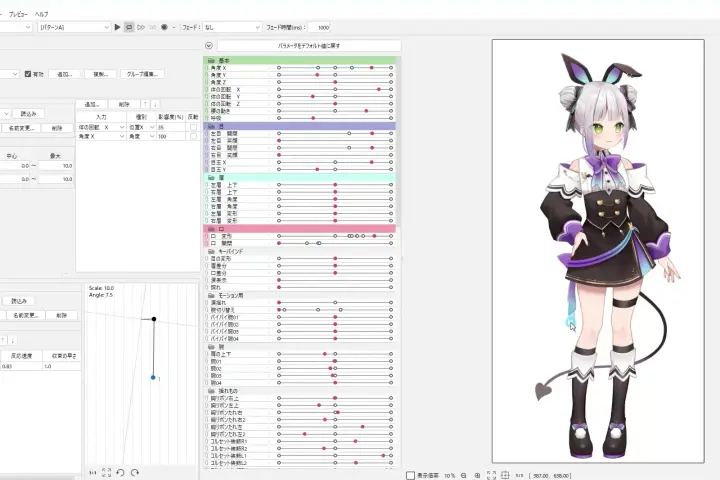The width and height of the screenshot is (720, 480).
Task: Open the ヘルプ menu
Action: pyautogui.click(x=41, y=14)
